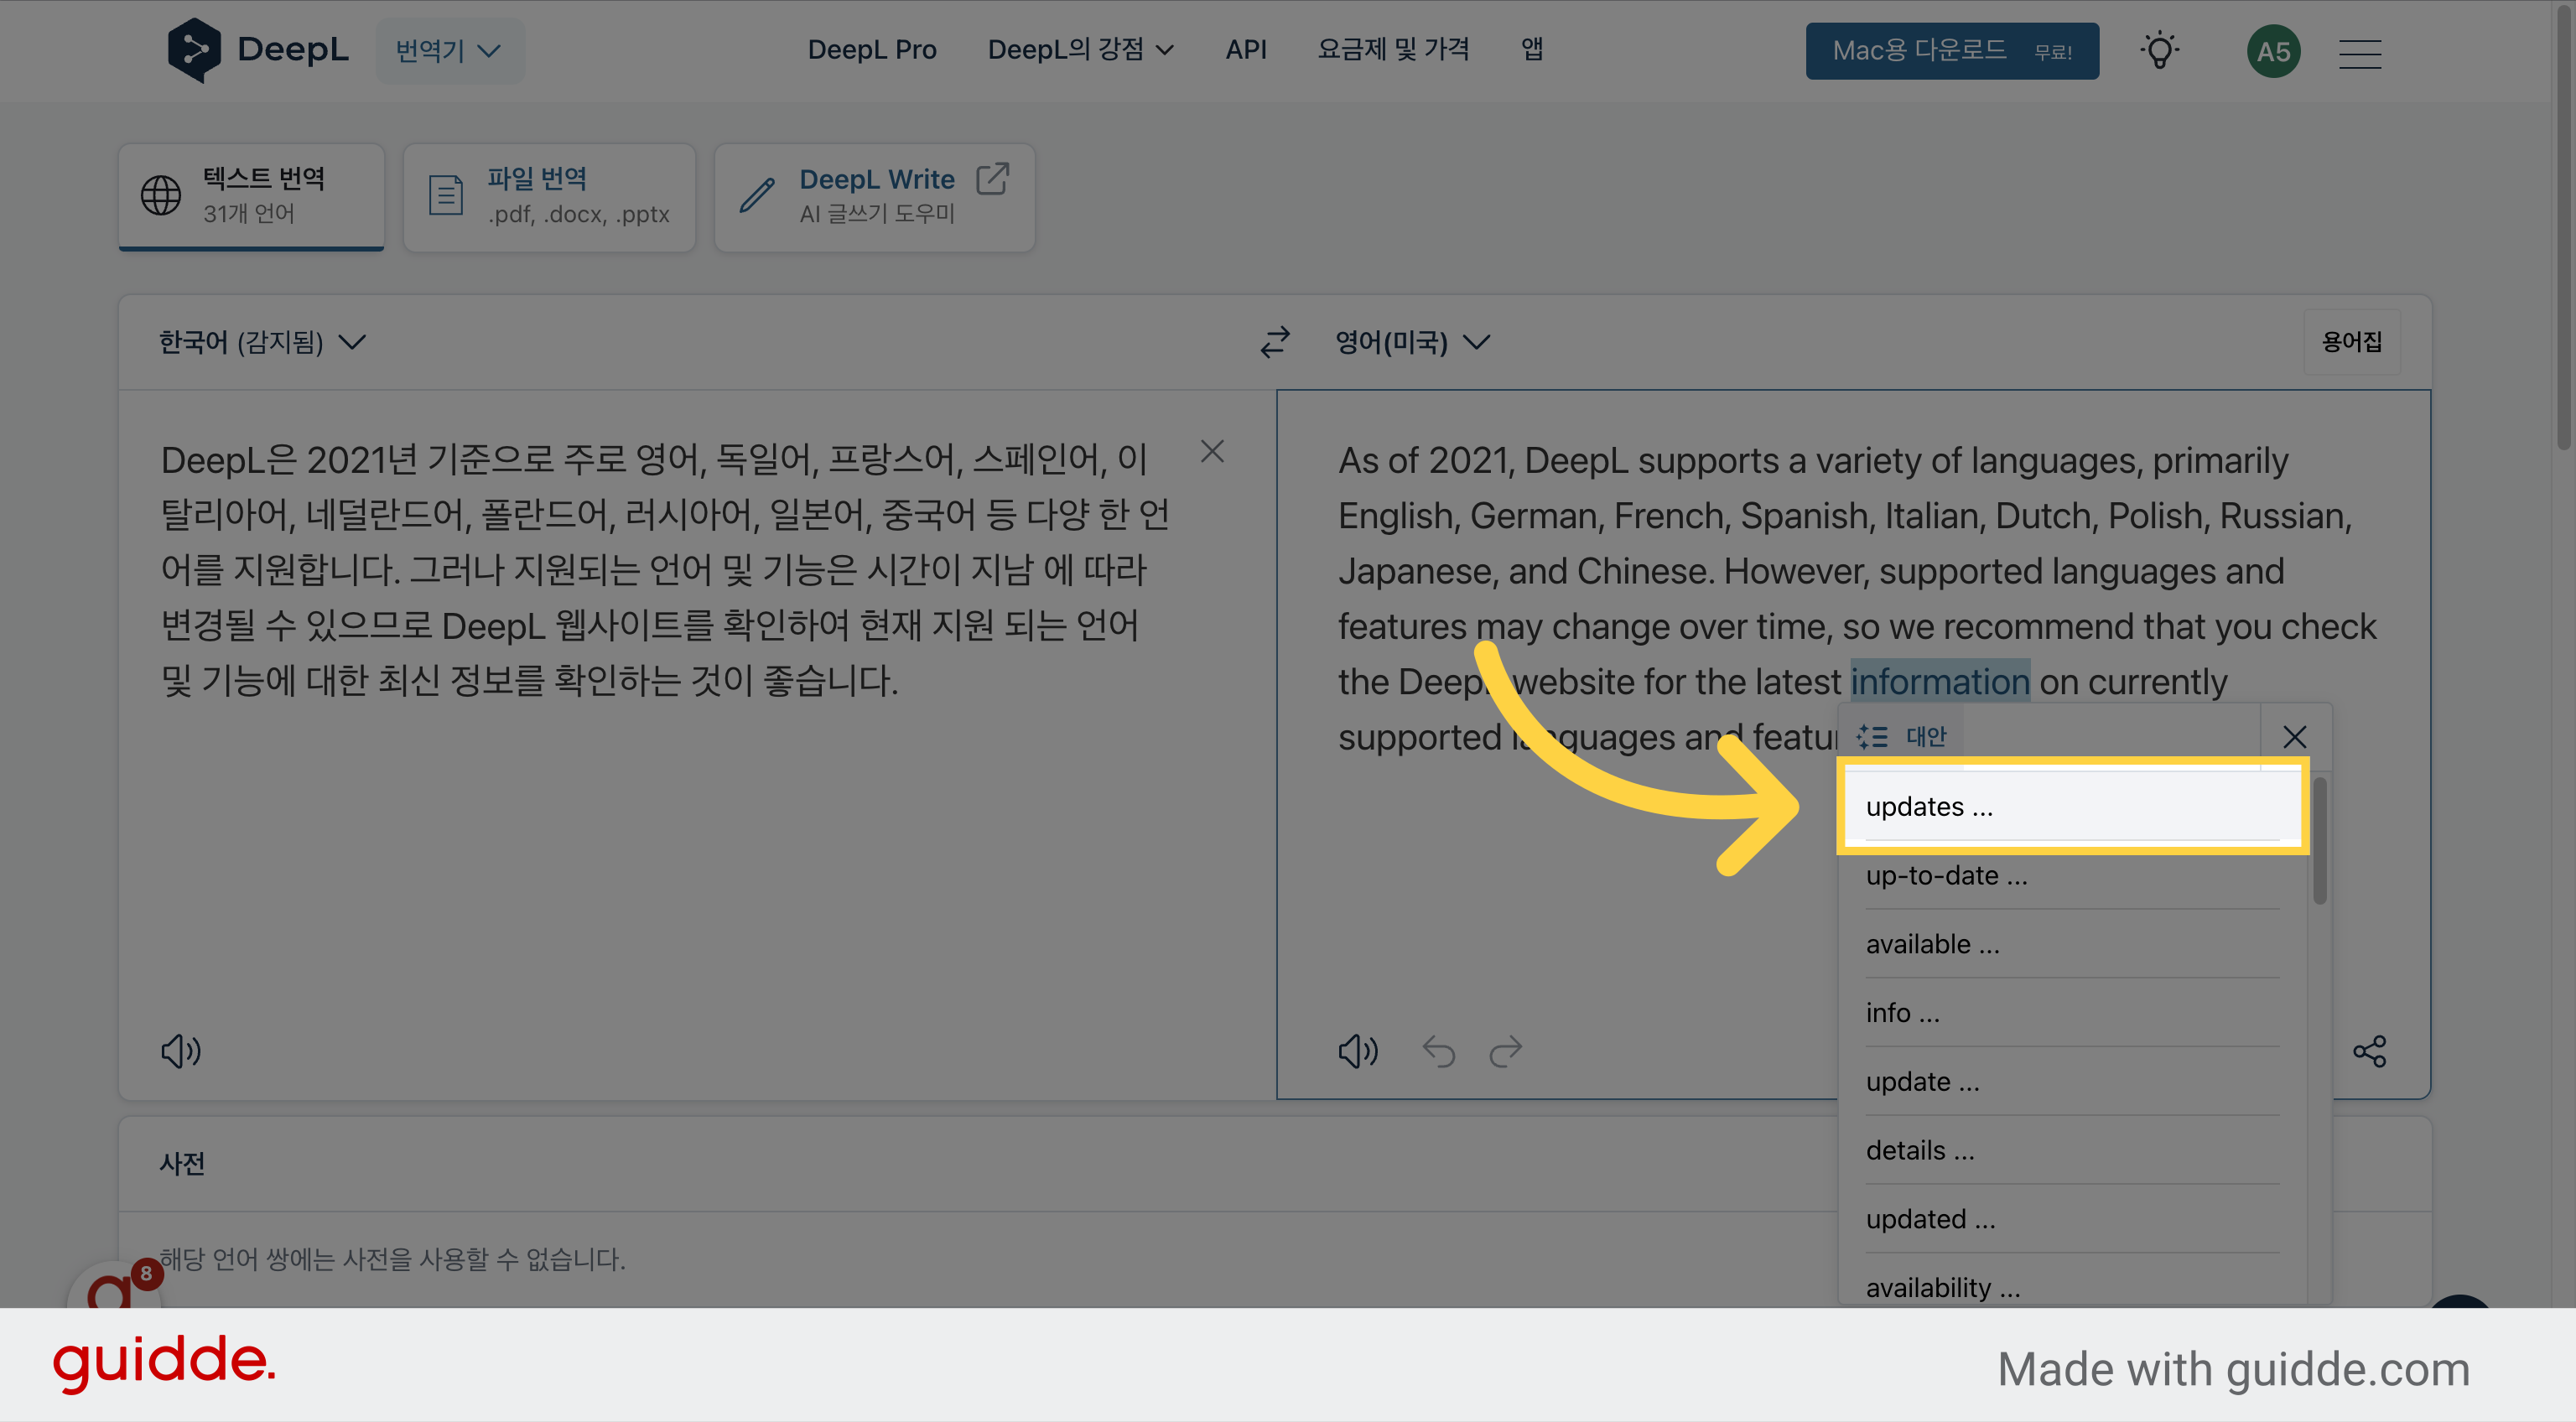Click the DeepL Write external-link icon
The height and width of the screenshot is (1422, 2576).
(x=992, y=179)
